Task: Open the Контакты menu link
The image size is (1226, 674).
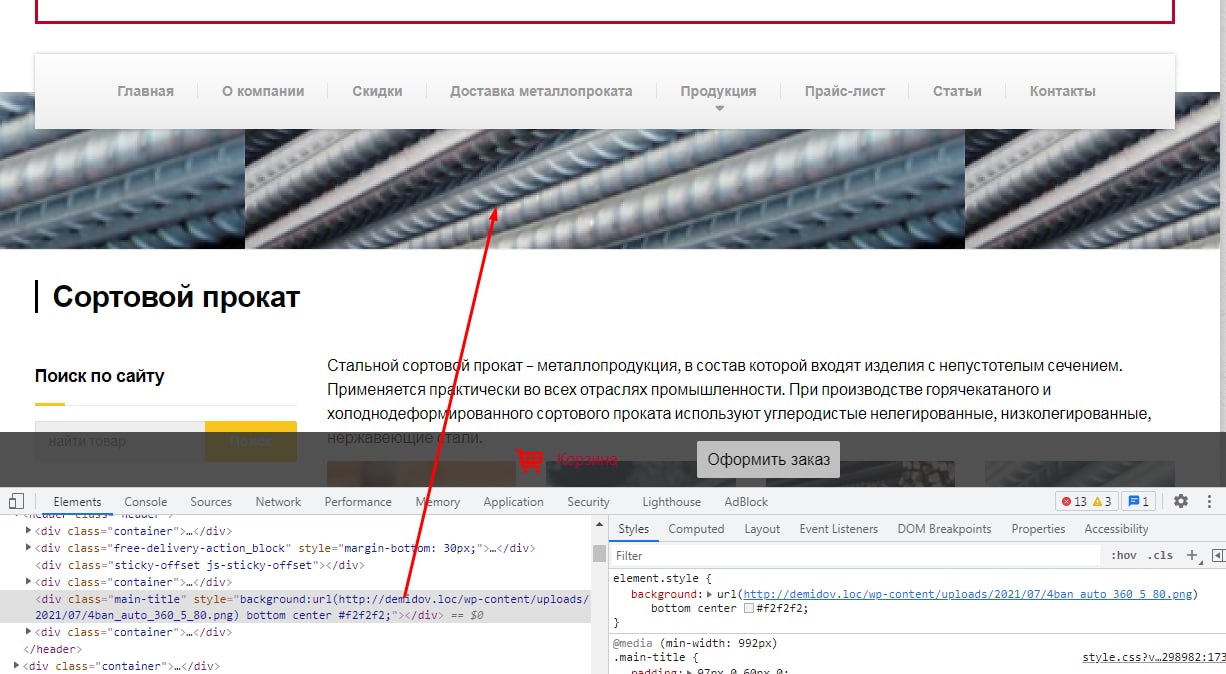Action: [1063, 91]
